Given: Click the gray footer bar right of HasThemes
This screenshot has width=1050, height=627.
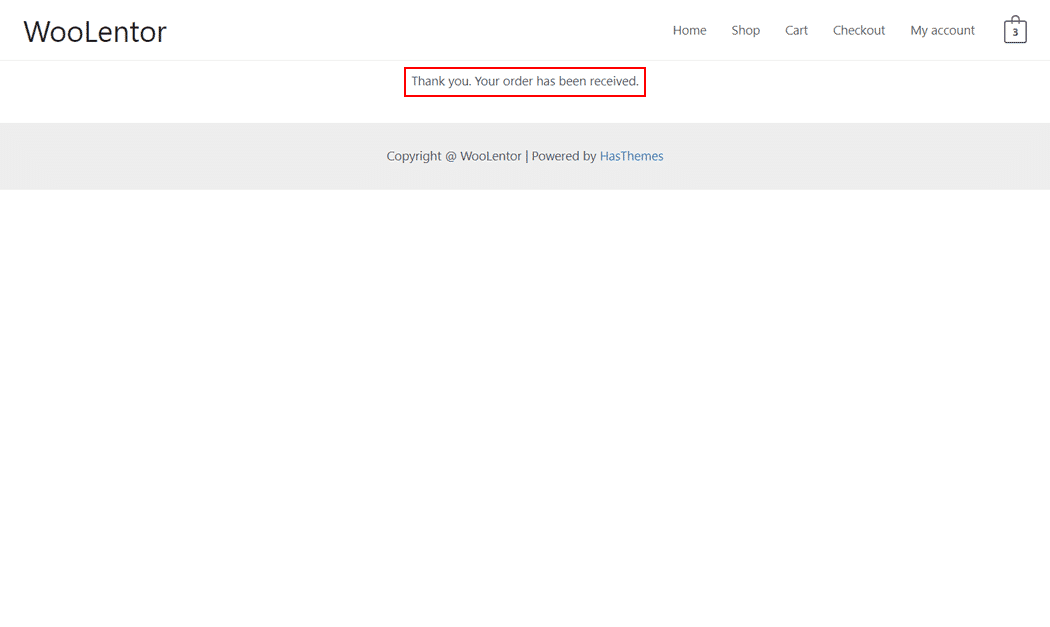Looking at the screenshot, I should coord(850,156).
